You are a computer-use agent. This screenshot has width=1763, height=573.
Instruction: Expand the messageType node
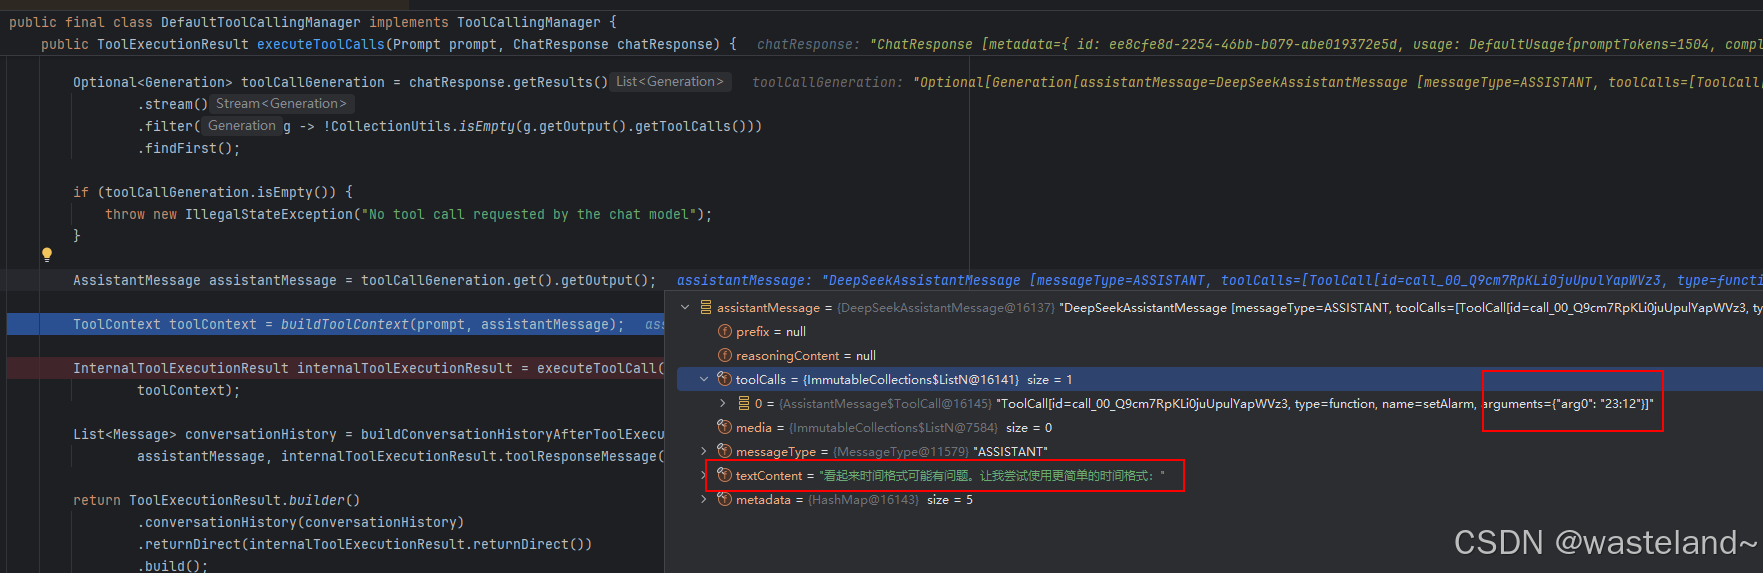(704, 451)
